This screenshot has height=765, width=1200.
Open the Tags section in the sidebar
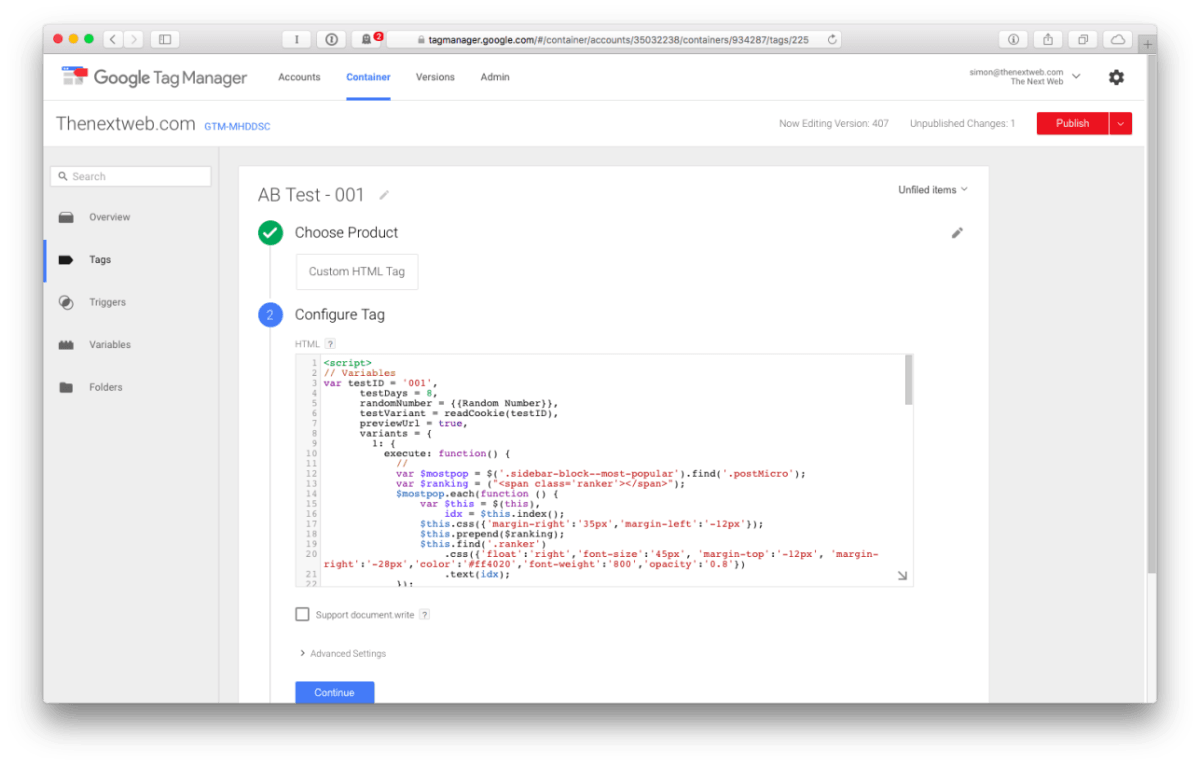click(99, 259)
